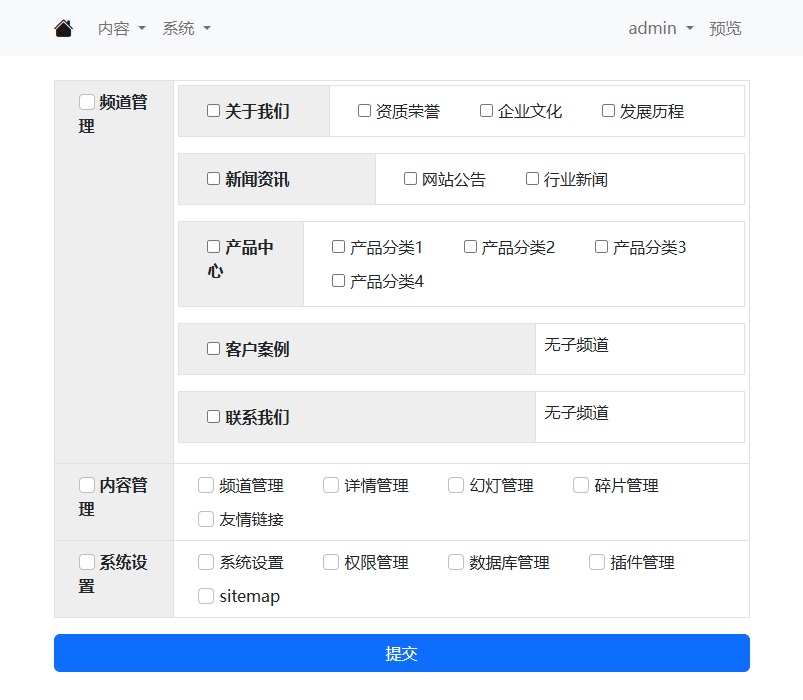Select the 产品分类1 checkbox
Image resolution: width=803 pixels, height=700 pixels.
point(338,247)
